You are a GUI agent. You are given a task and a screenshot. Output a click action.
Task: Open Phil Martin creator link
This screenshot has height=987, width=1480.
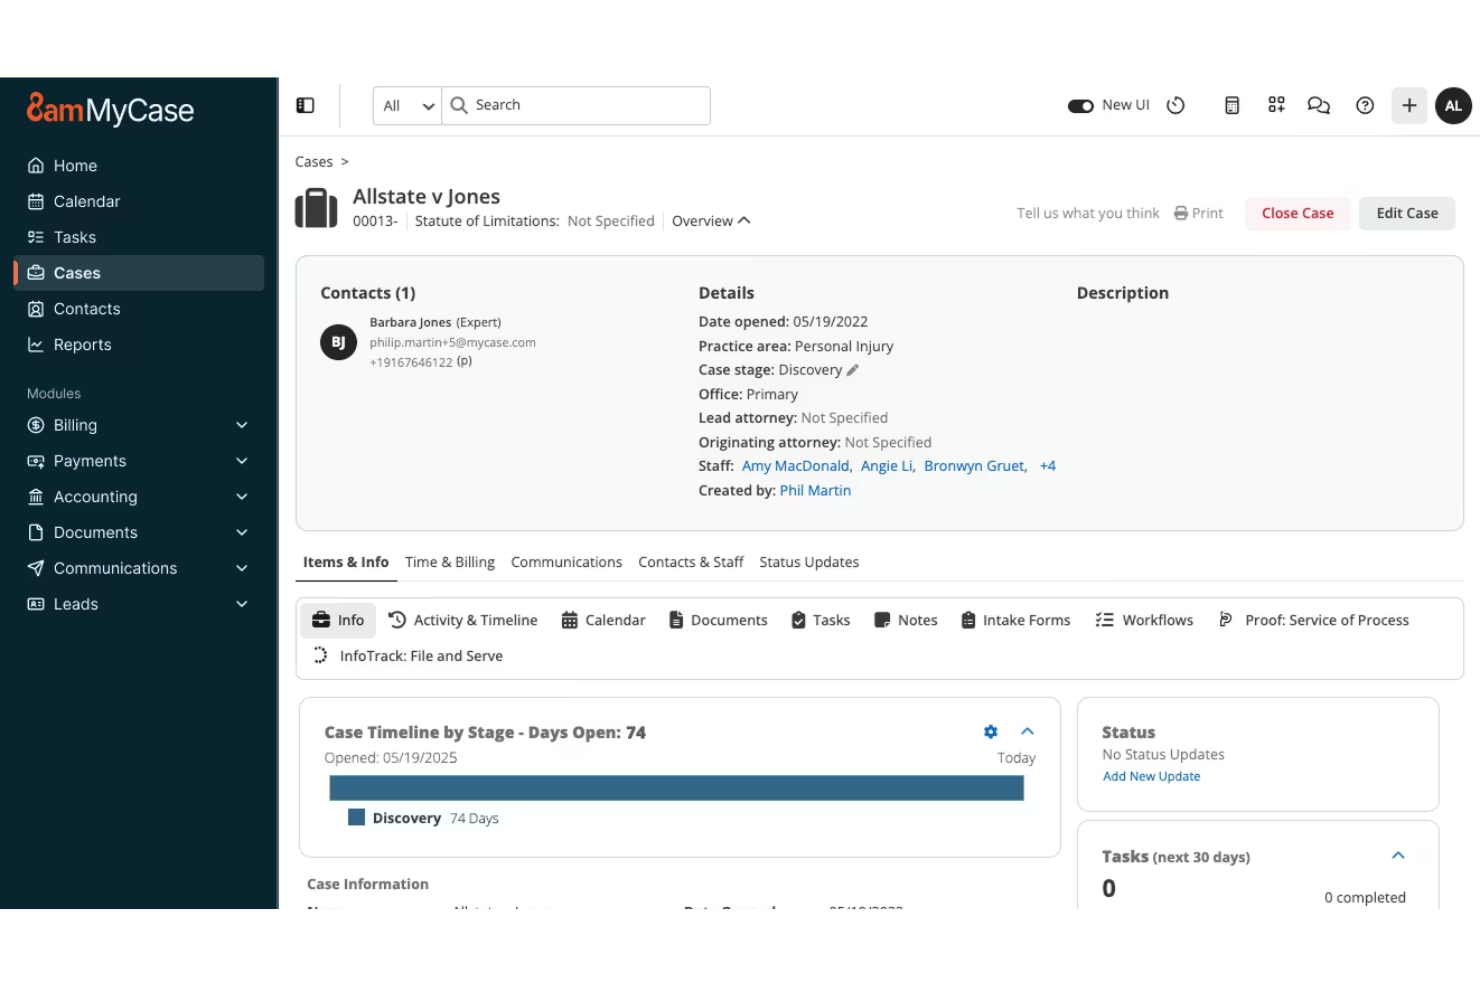(815, 490)
